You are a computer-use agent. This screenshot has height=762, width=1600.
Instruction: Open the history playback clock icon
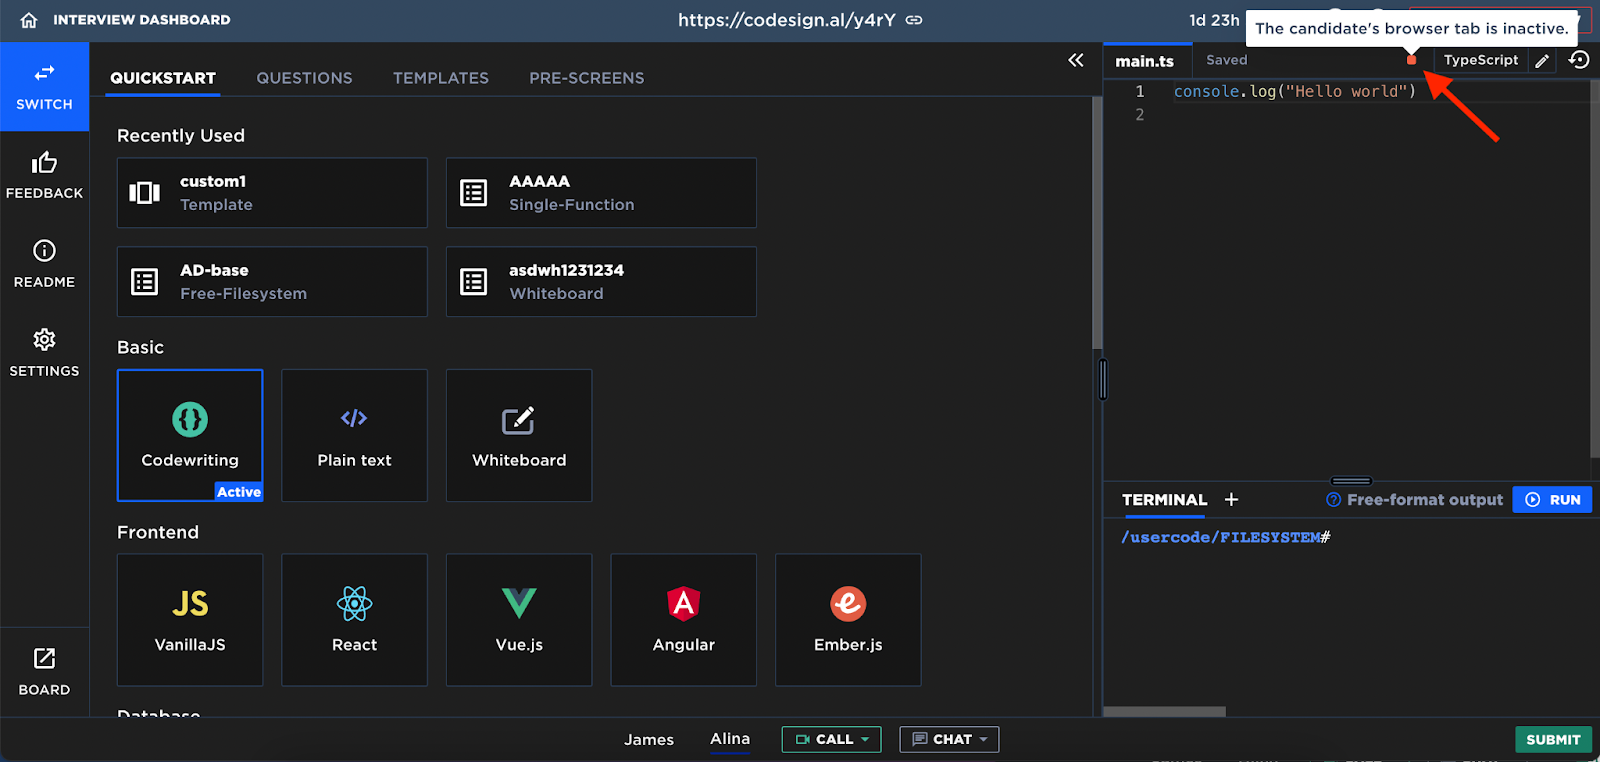(1579, 60)
